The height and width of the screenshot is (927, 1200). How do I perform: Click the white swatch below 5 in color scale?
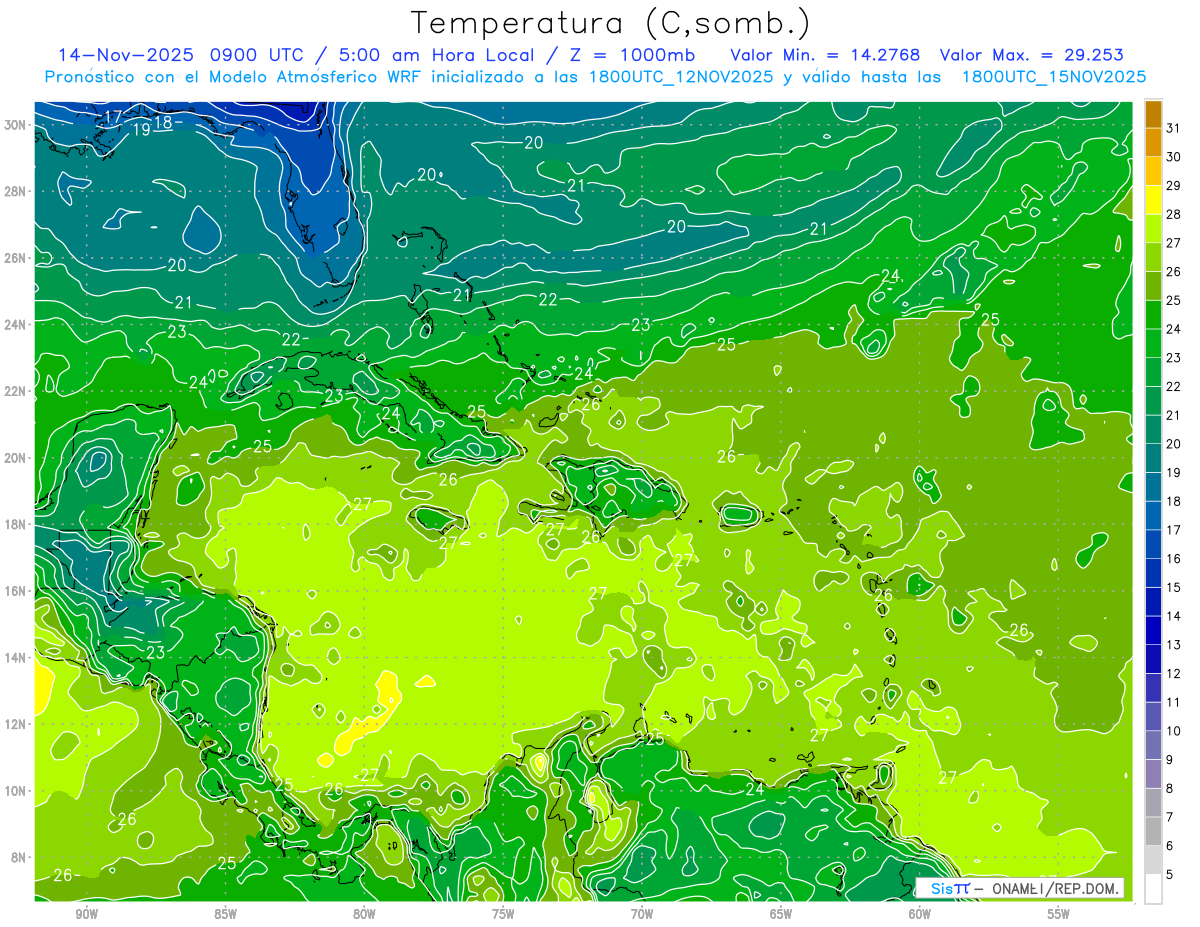click(1153, 889)
